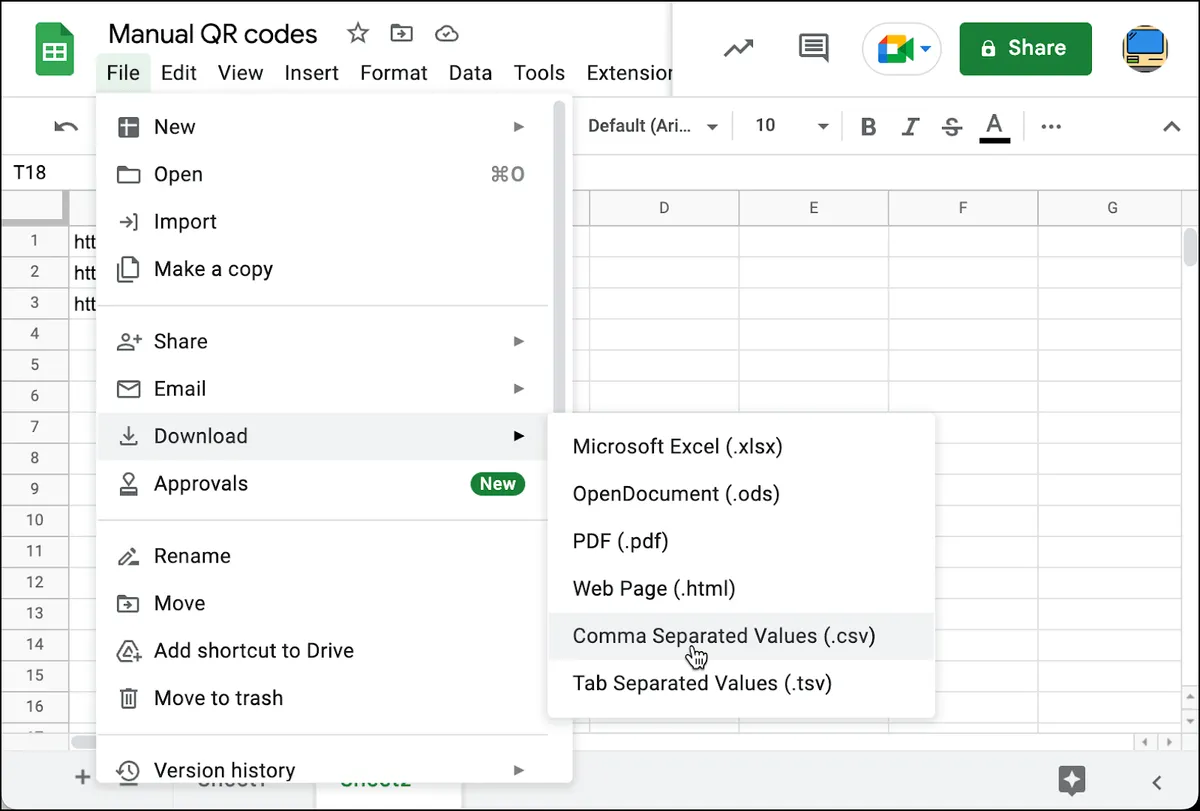Open the font size dropdown
The height and width of the screenshot is (811, 1200).
791,126
